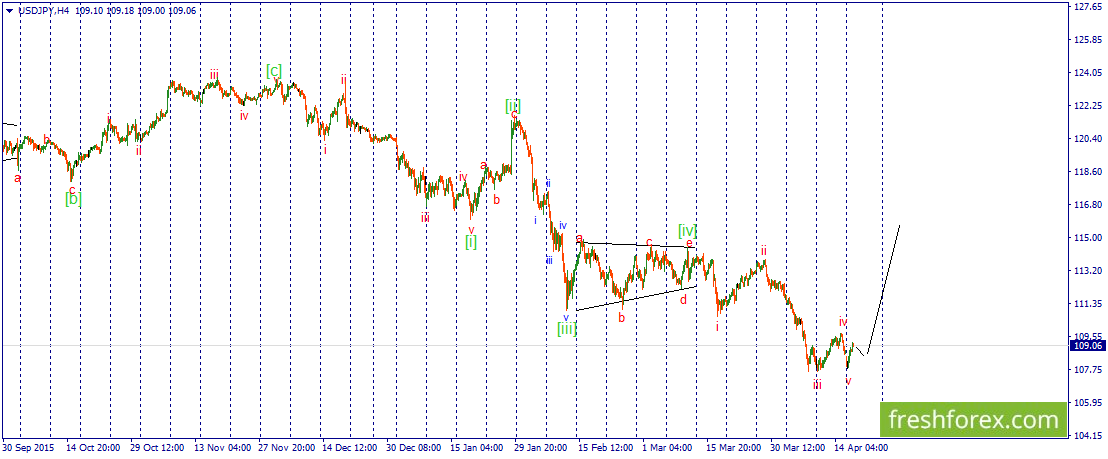Image resolution: width=1108 pixels, height=459 pixels.
Task: Select the green [b] wave label
Action: pyautogui.click(x=73, y=199)
